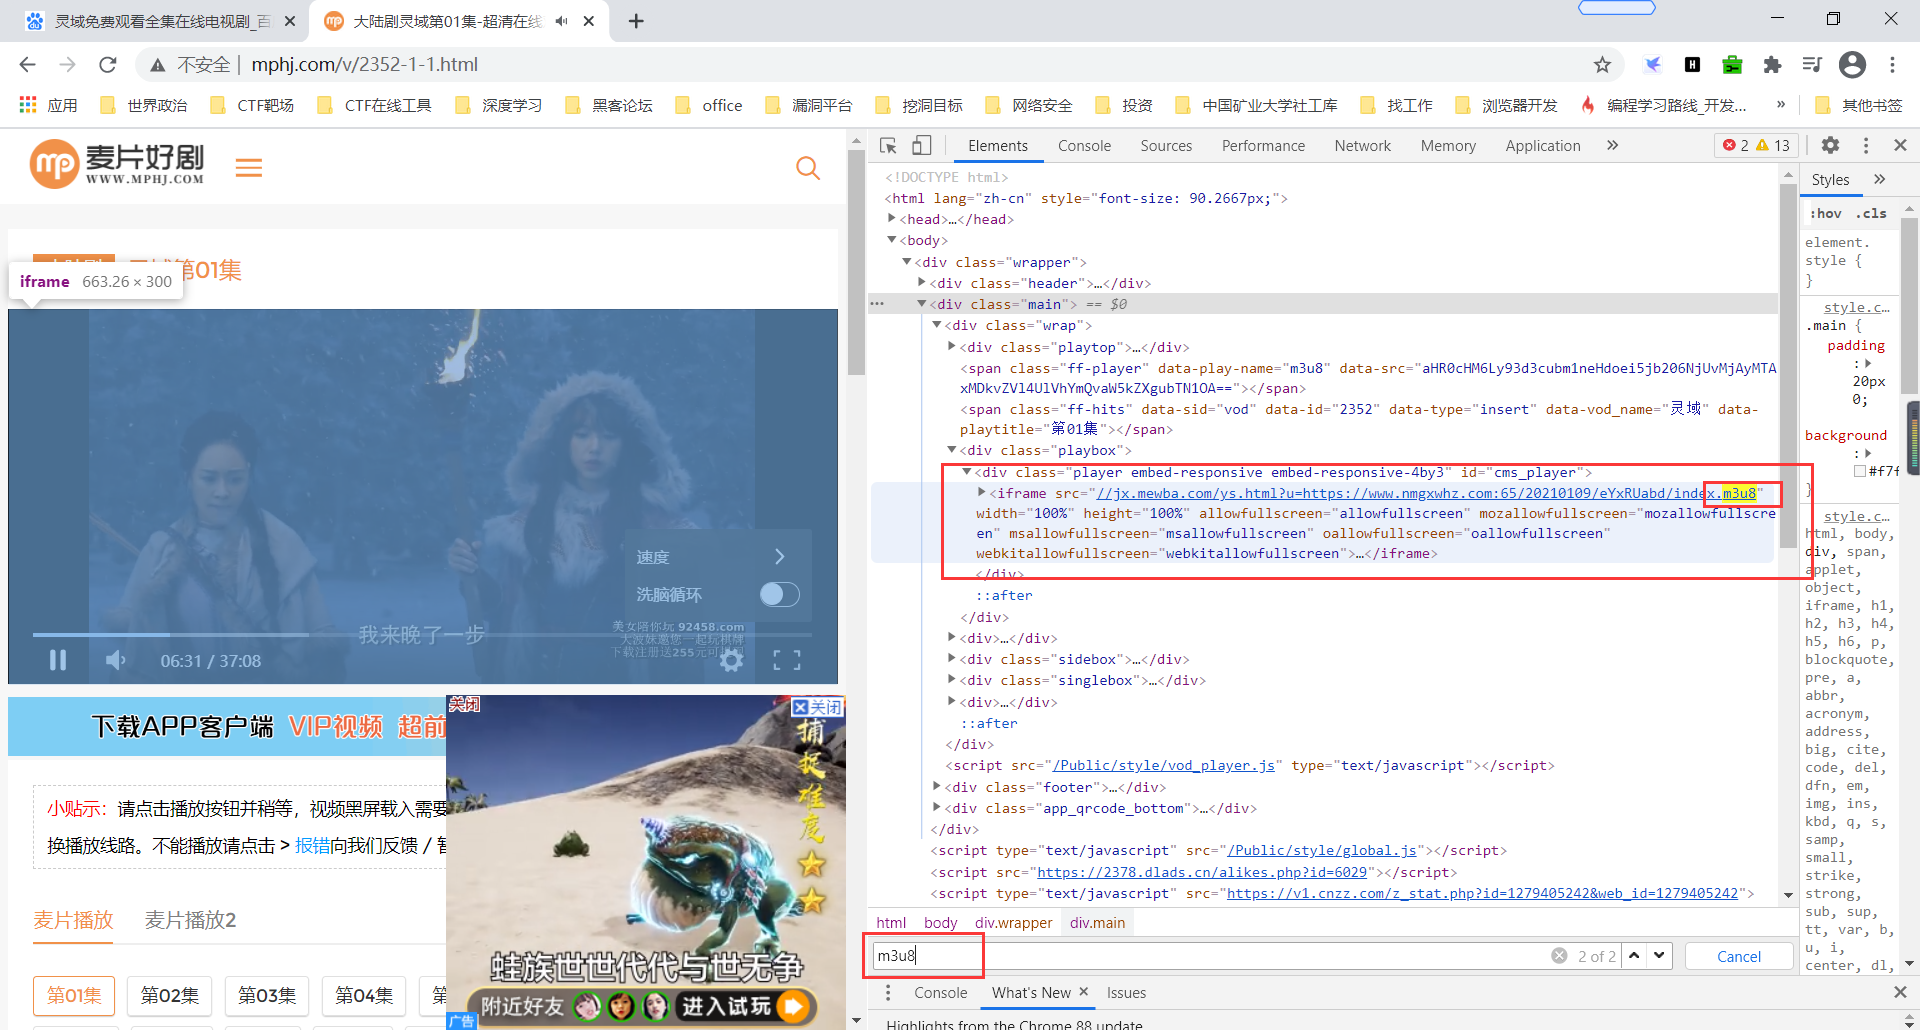The width and height of the screenshot is (1920, 1030).
Task: Switch to the Console tab
Action: (x=1084, y=146)
